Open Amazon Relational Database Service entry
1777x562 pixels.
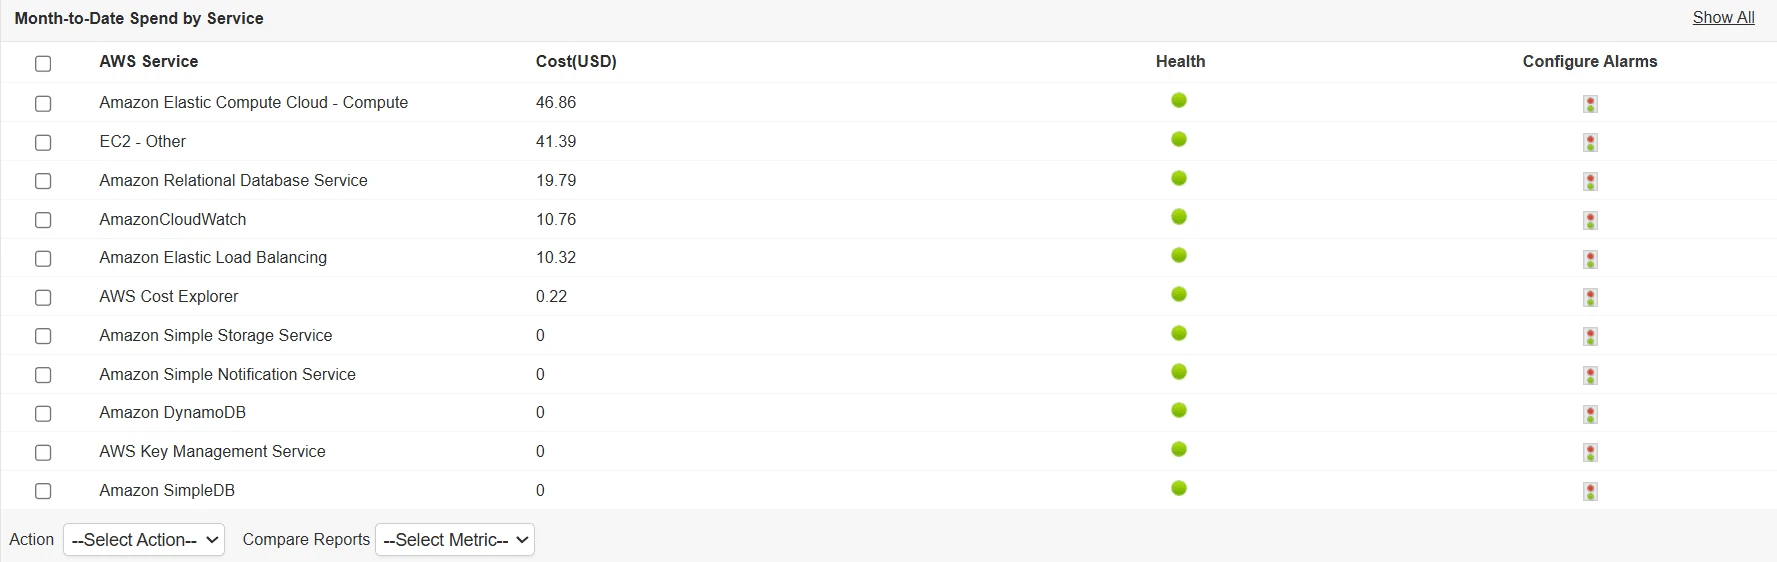233,181
